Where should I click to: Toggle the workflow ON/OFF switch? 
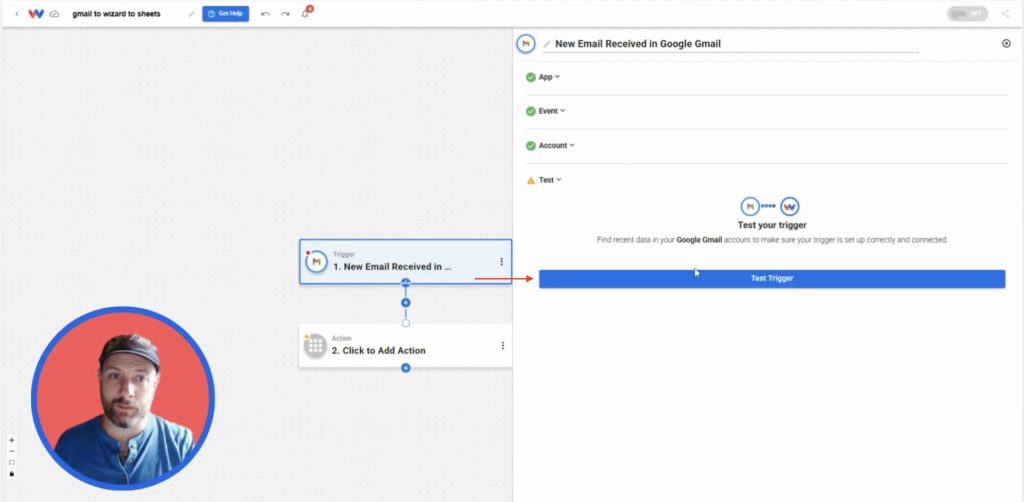[x=967, y=14]
